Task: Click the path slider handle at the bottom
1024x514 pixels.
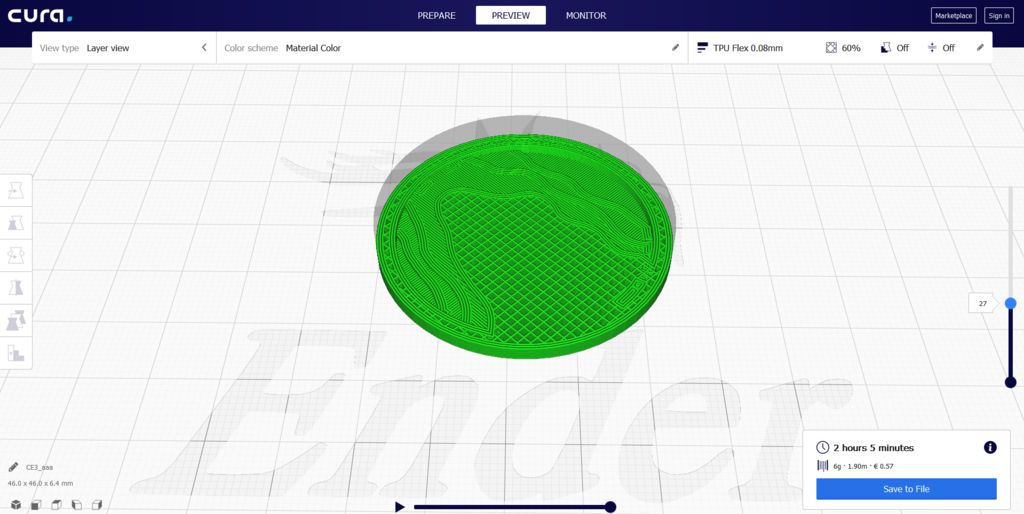Action: click(x=611, y=507)
